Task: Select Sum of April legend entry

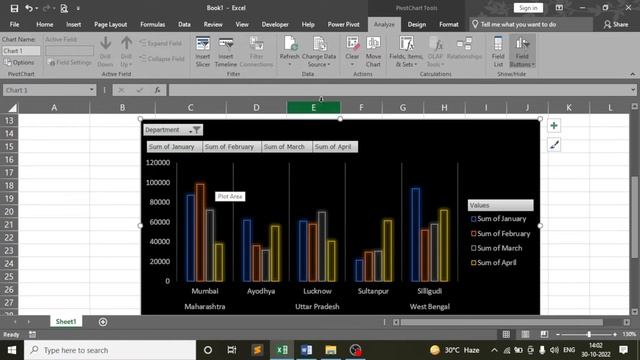Action: [x=493, y=263]
